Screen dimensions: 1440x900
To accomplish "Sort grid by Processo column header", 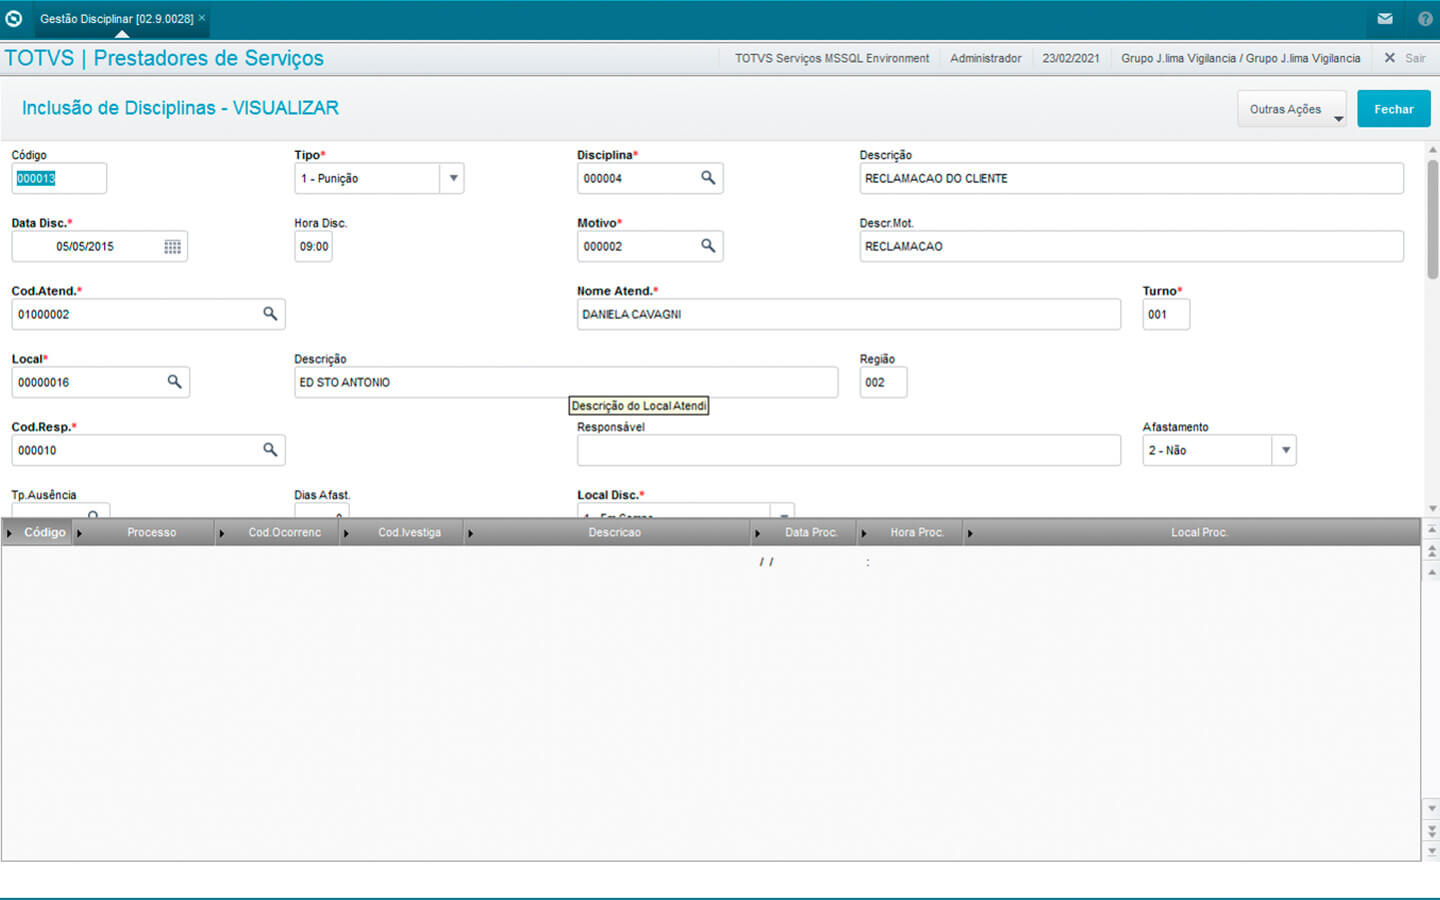I will (x=151, y=532).
